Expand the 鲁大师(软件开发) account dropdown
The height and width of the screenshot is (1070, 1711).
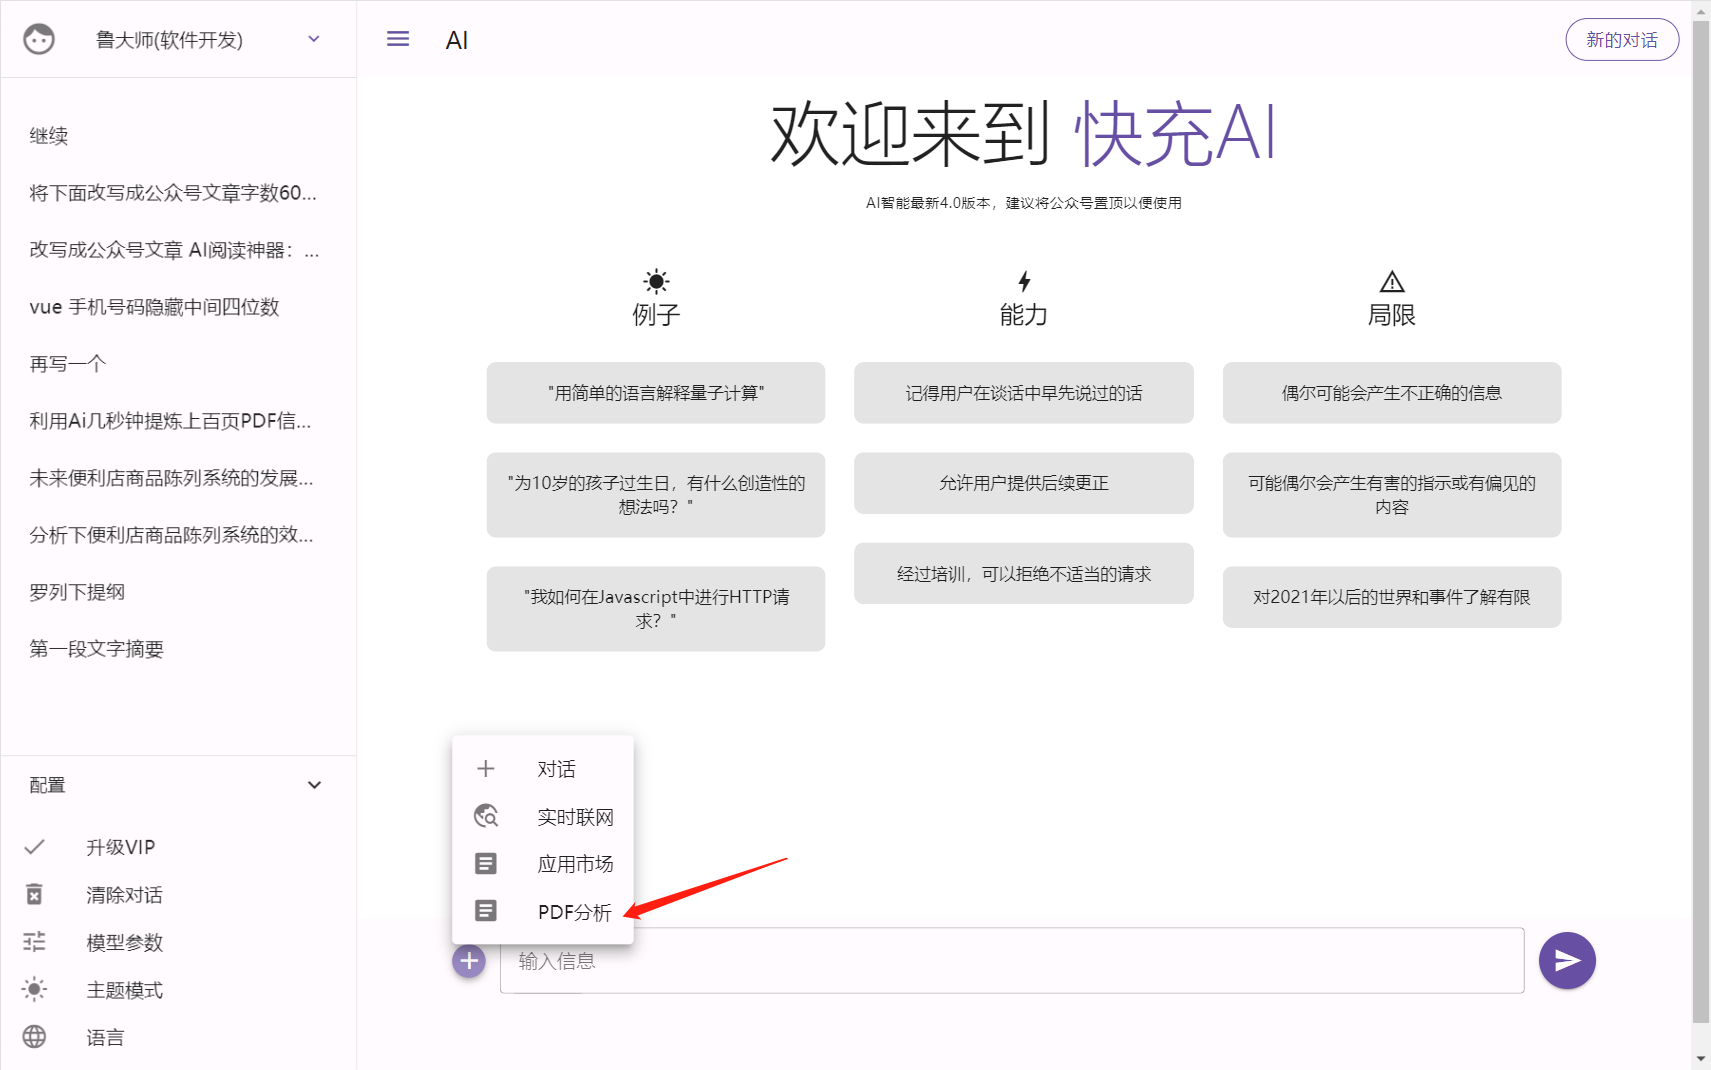[314, 39]
